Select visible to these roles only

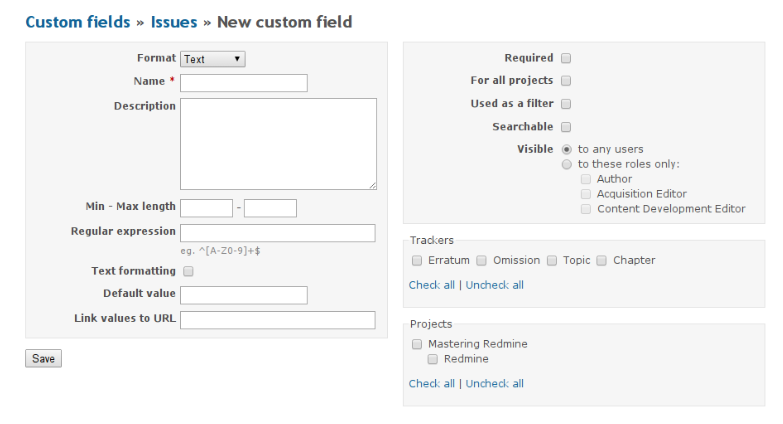click(567, 164)
